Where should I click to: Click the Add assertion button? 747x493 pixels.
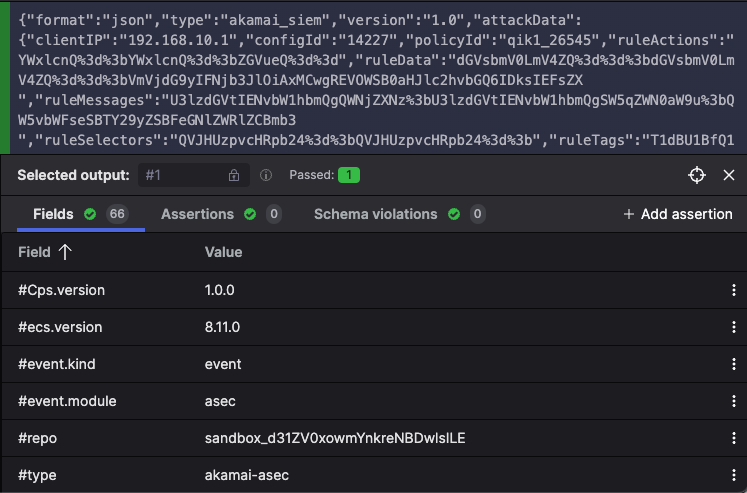coord(677,214)
